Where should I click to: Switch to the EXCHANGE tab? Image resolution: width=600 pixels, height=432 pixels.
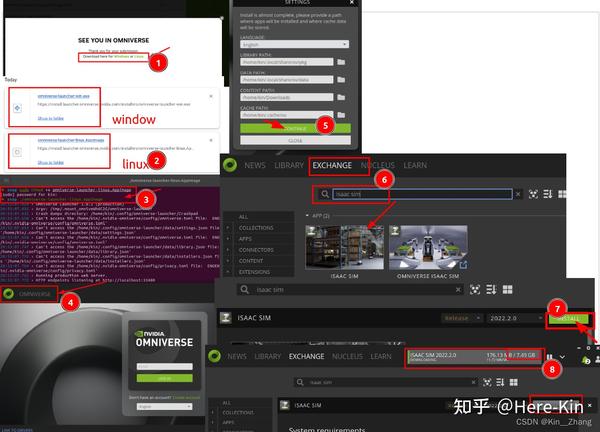pyautogui.click(x=332, y=165)
